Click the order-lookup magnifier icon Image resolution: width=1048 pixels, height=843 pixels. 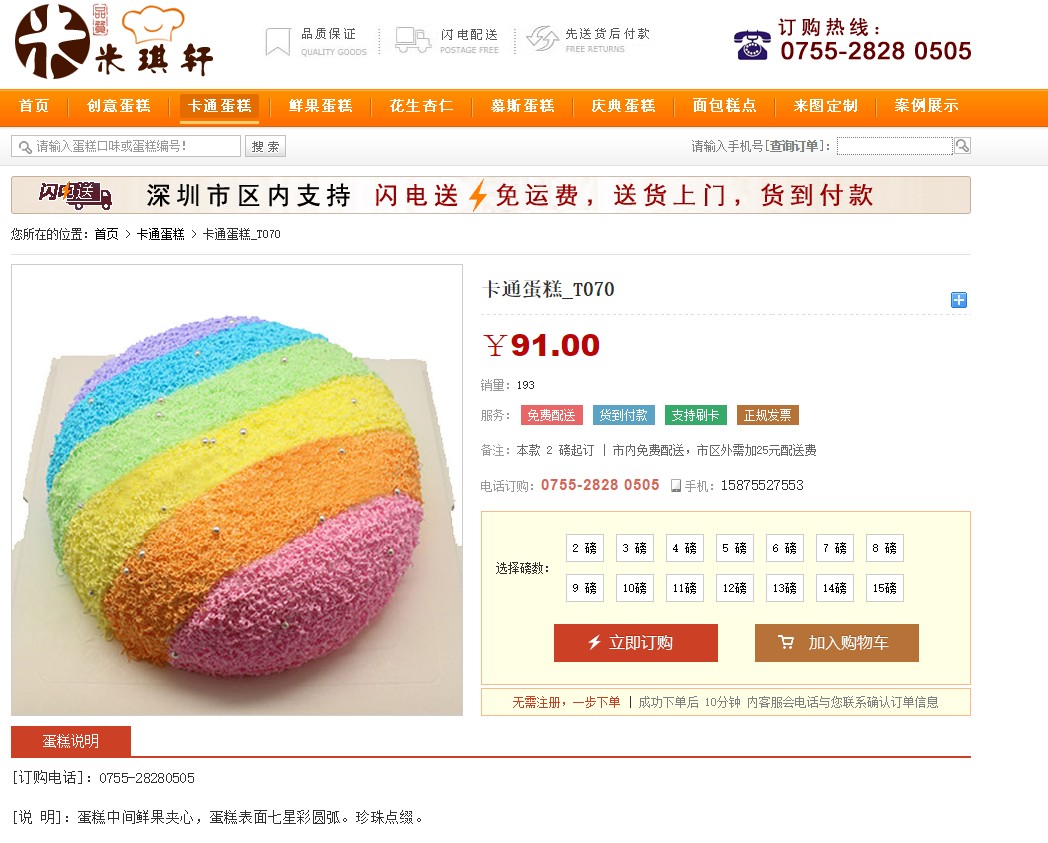[962, 145]
